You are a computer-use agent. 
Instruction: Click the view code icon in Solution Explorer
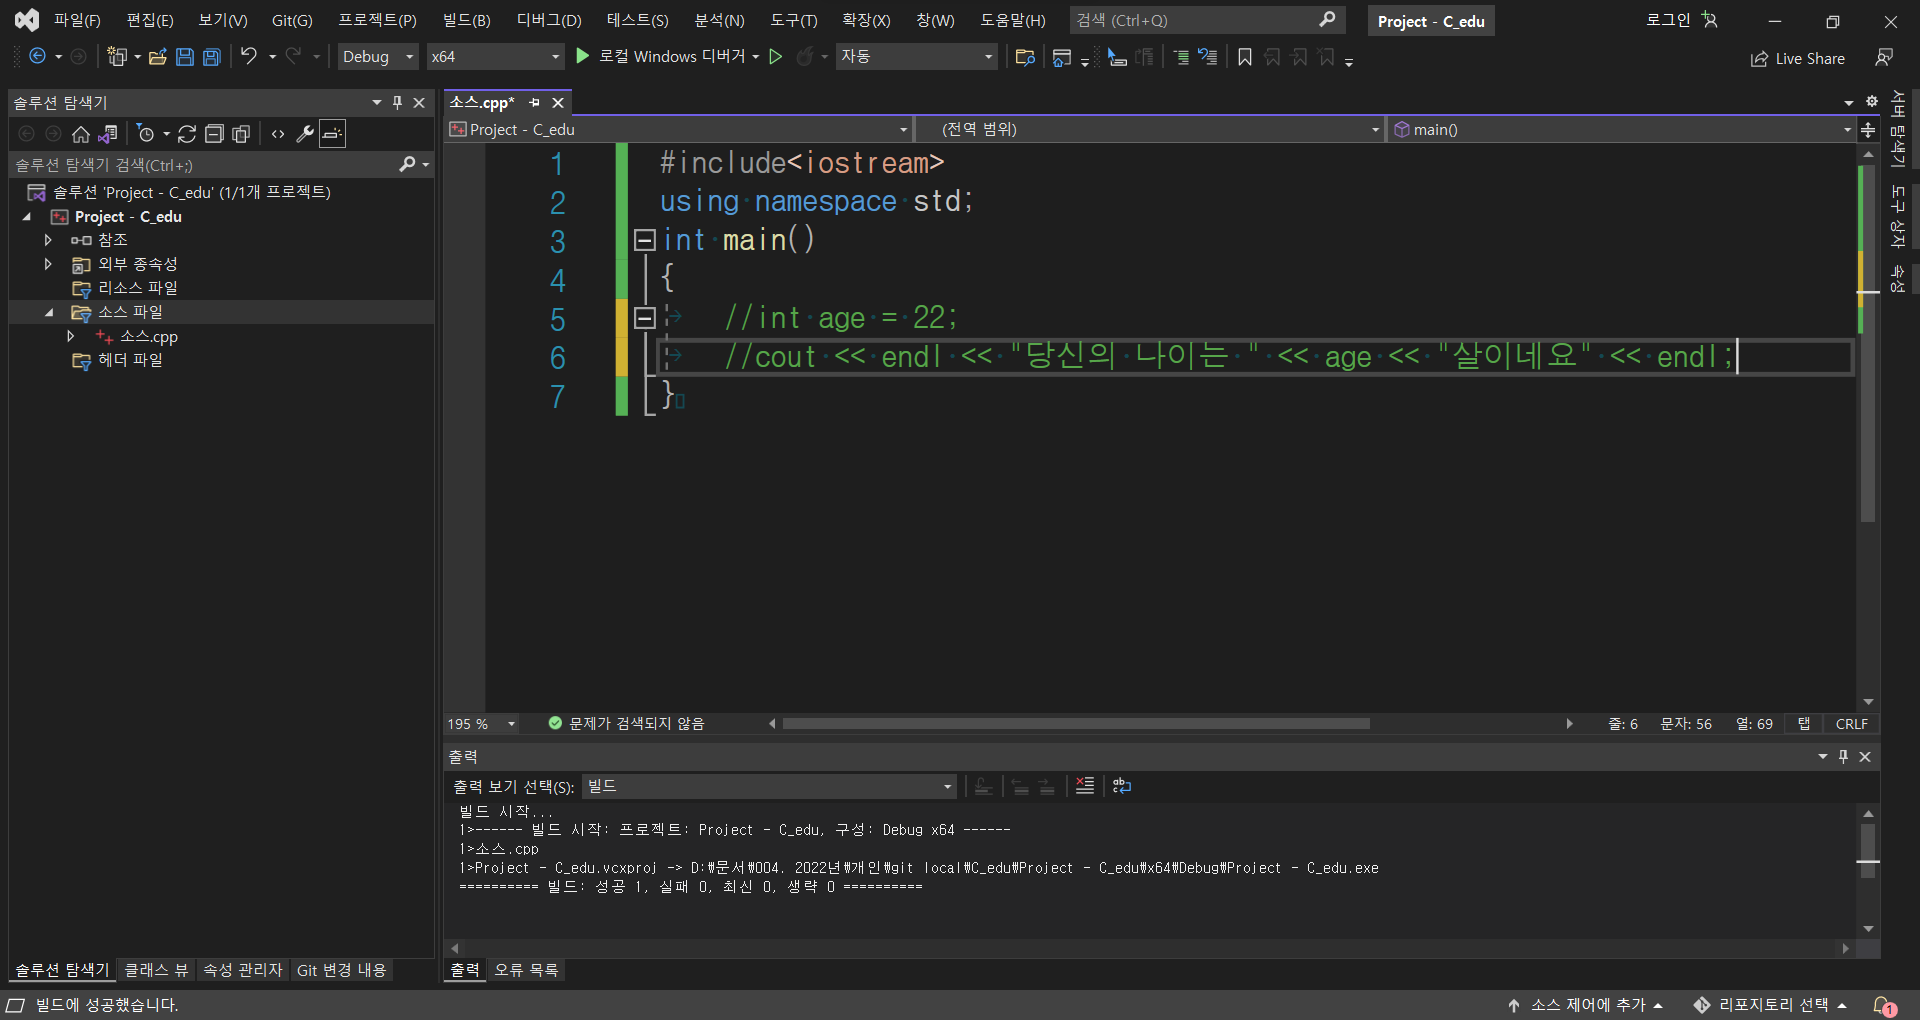point(278,134)
